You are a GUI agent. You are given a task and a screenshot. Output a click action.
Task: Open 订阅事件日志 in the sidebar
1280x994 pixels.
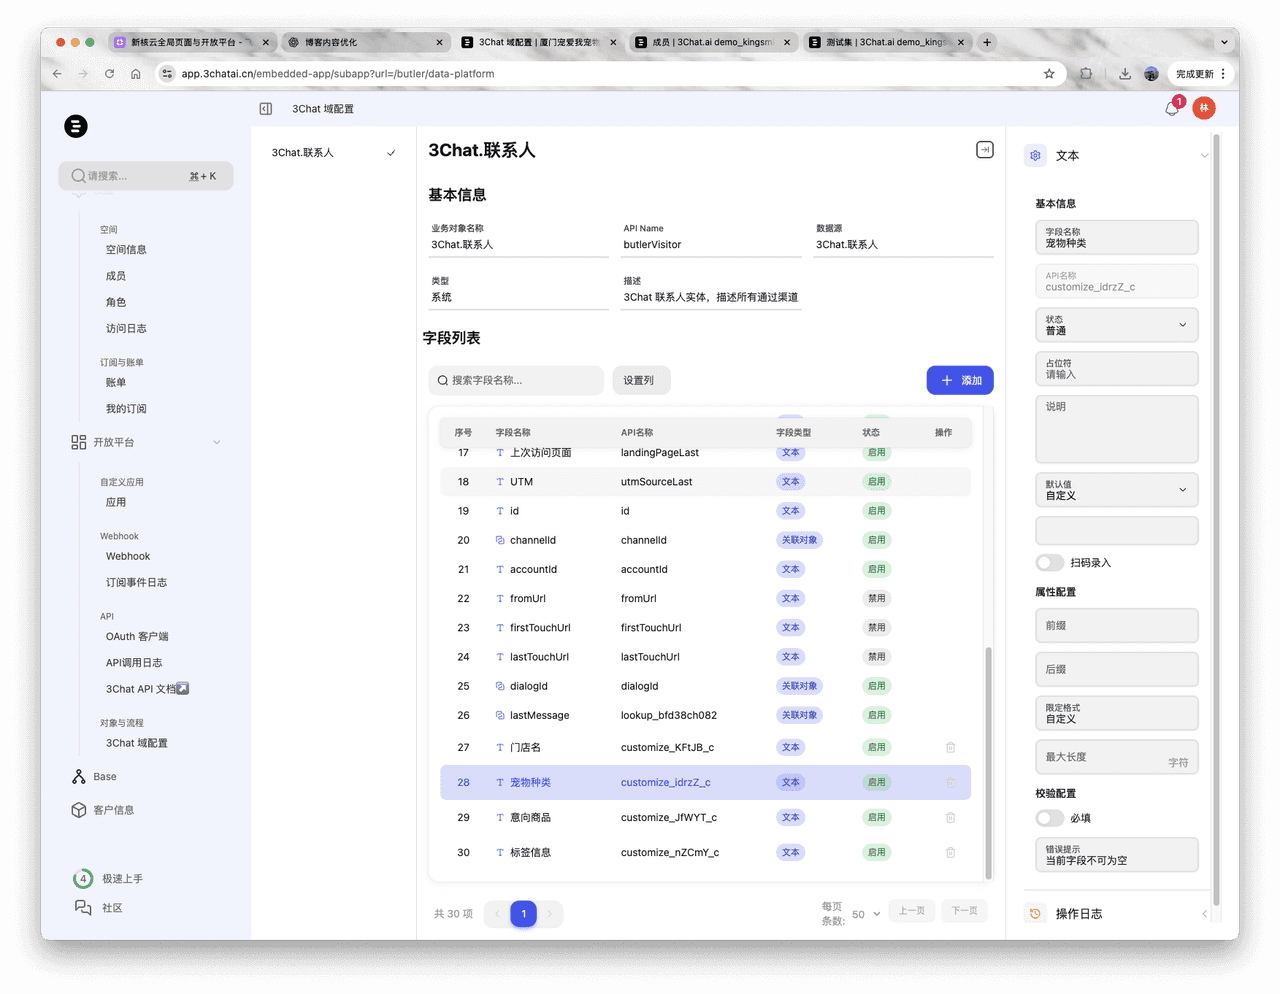(x=136, y=582)
